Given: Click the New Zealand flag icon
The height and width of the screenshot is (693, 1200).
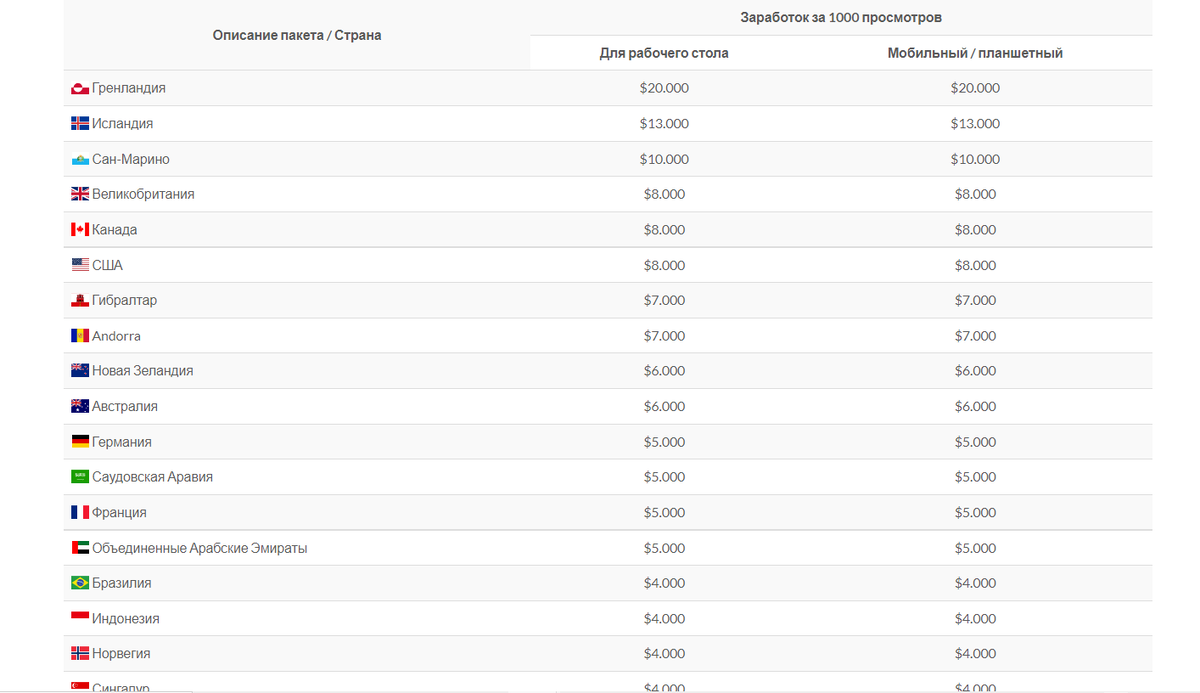Looking at the screenshot, I should pos(80,371).
